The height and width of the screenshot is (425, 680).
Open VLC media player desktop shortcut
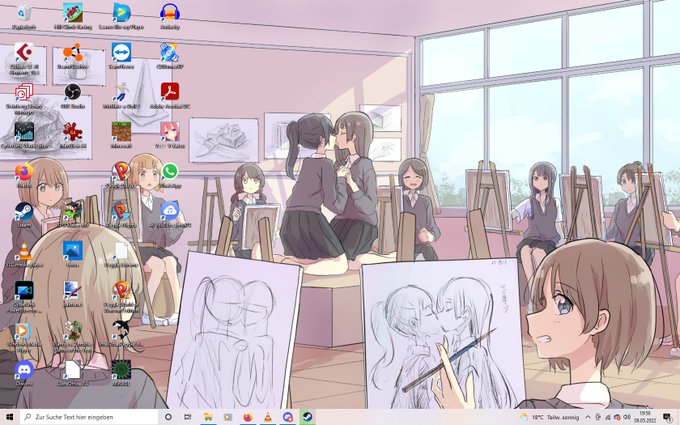click(x=24, y=255)
